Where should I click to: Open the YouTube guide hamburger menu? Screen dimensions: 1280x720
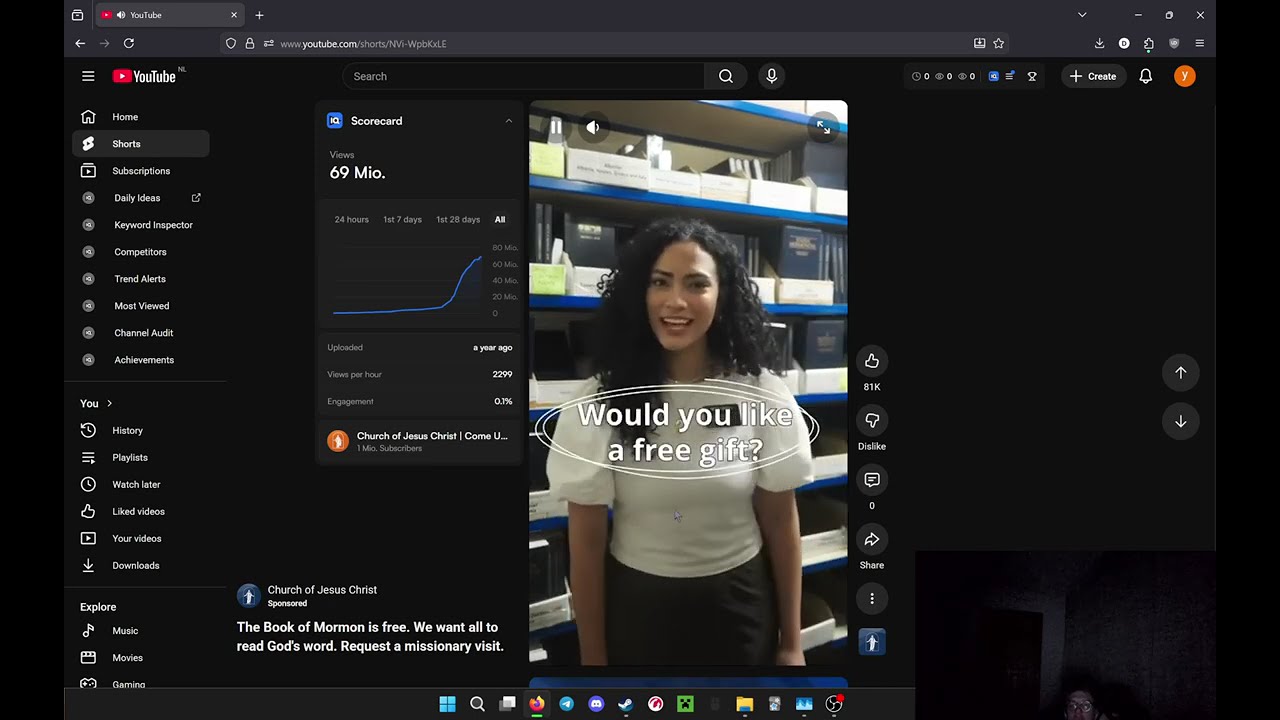pos(88,76)
